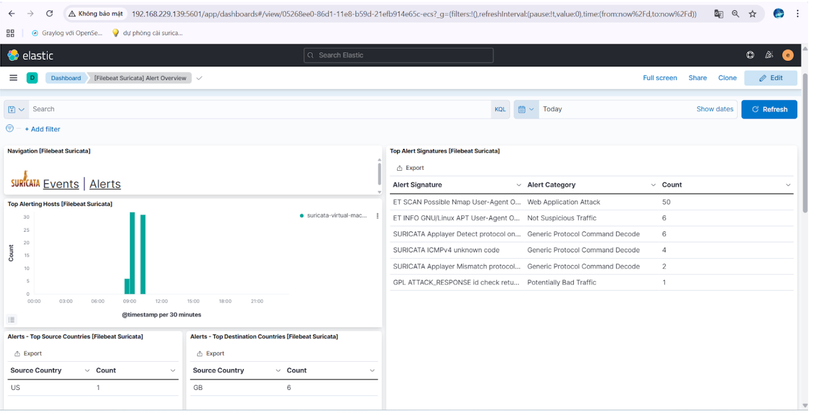
Task: Click the Elastic logo
Action: click(x=30, y=55)
